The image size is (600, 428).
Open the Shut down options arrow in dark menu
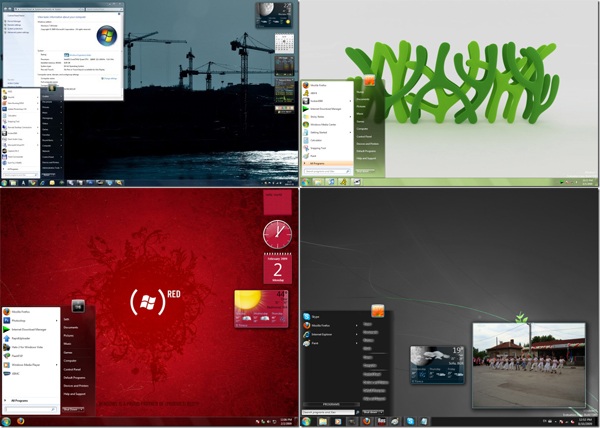click(x=381, y=412)
